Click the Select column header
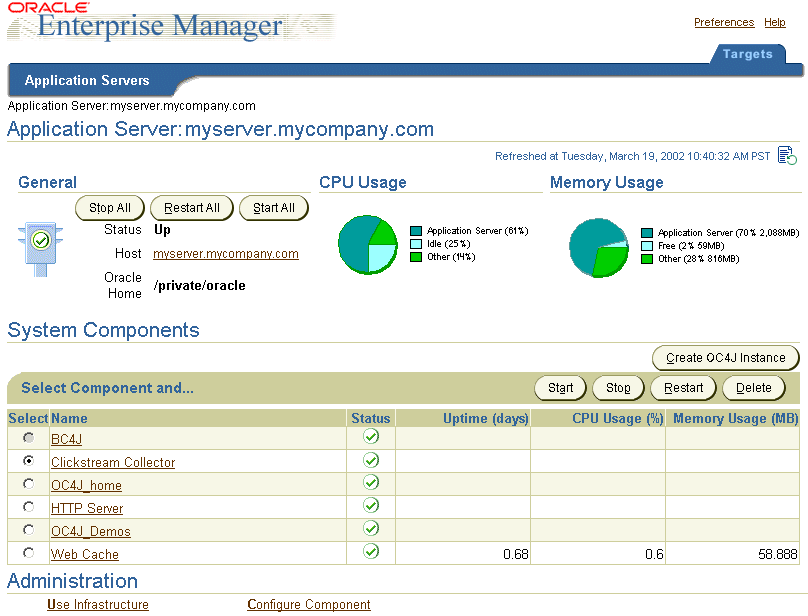Viewport: 808px width, 616px height. point(28,418)
